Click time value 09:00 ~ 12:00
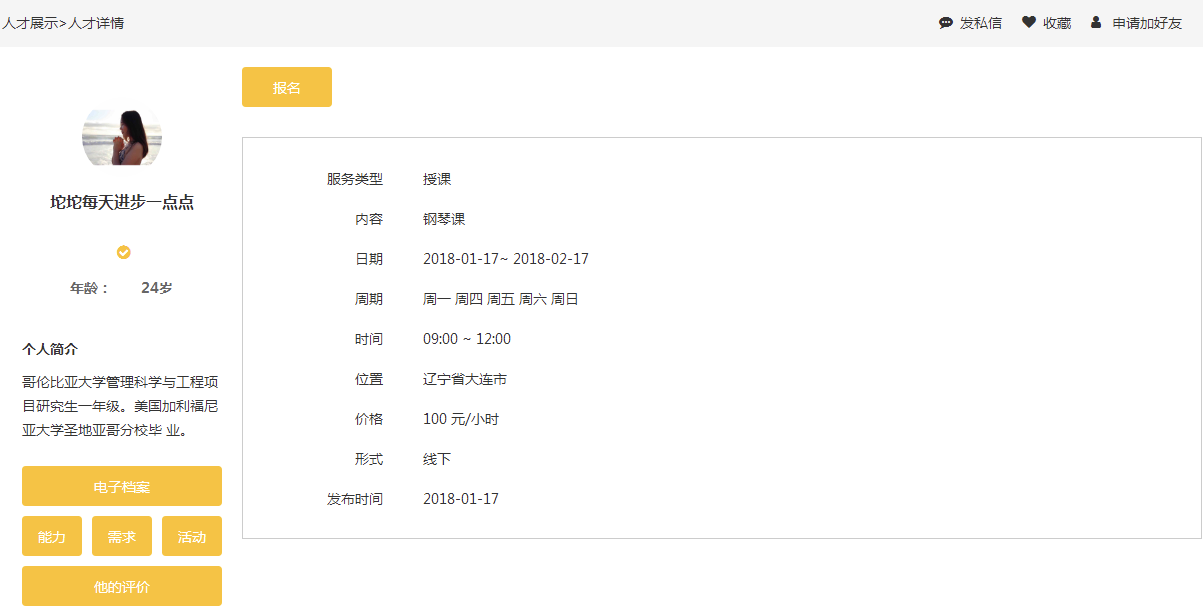The width and height of the screenshot is (1203, 613). point(467,339)
